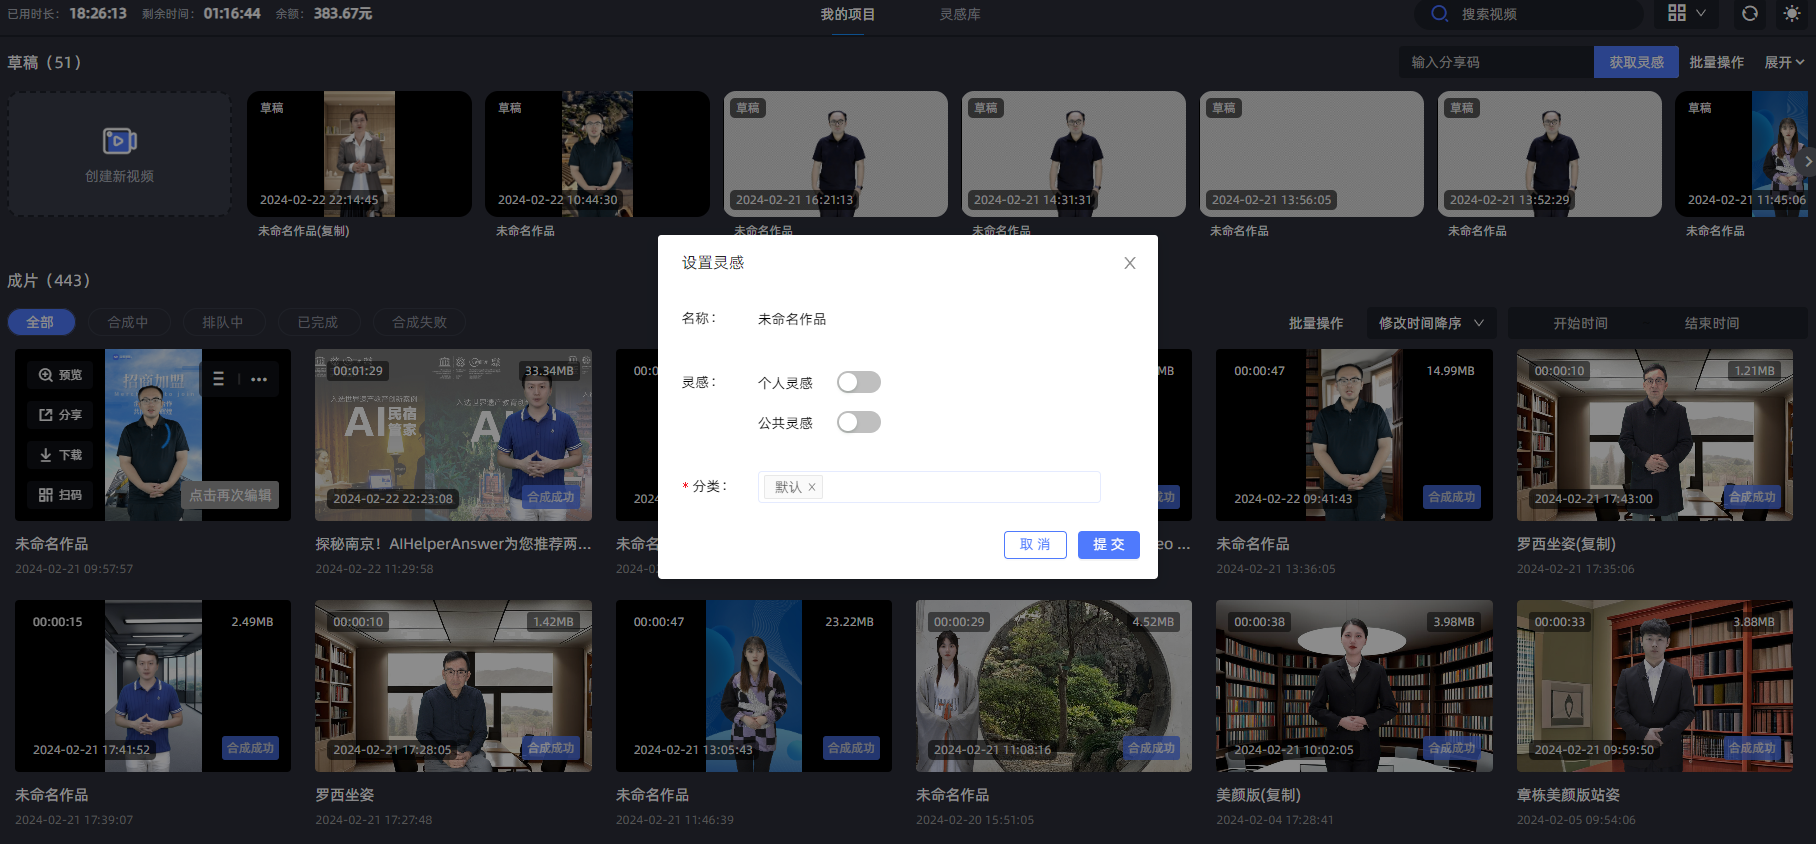This screenshot has width=1816, height=844.
Task: Click the 下载 download icon on first card
Action: [46, 455]
